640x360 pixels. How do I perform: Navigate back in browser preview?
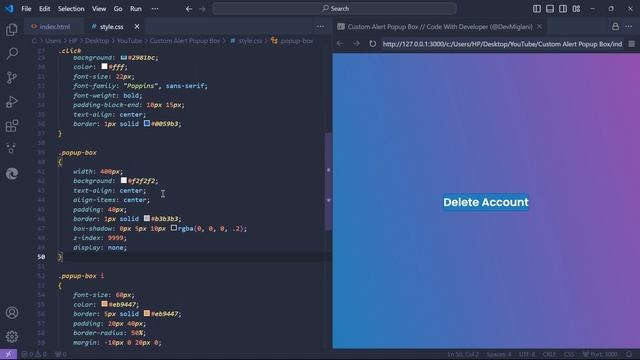[x=340, y=44]
